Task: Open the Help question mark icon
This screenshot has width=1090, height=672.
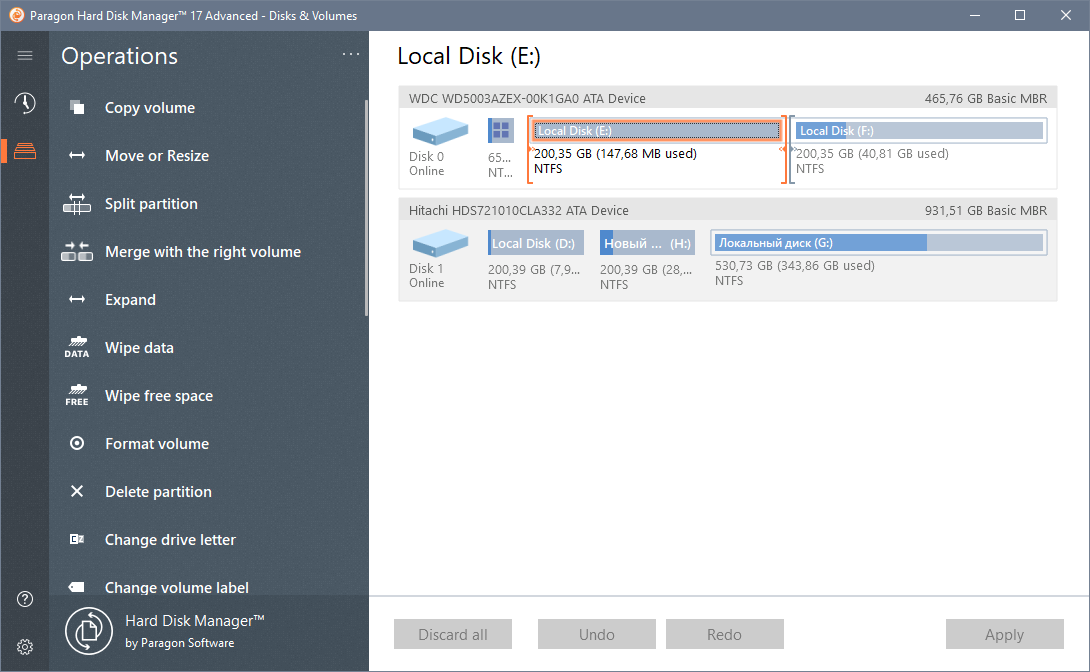Action: [25, 599]
